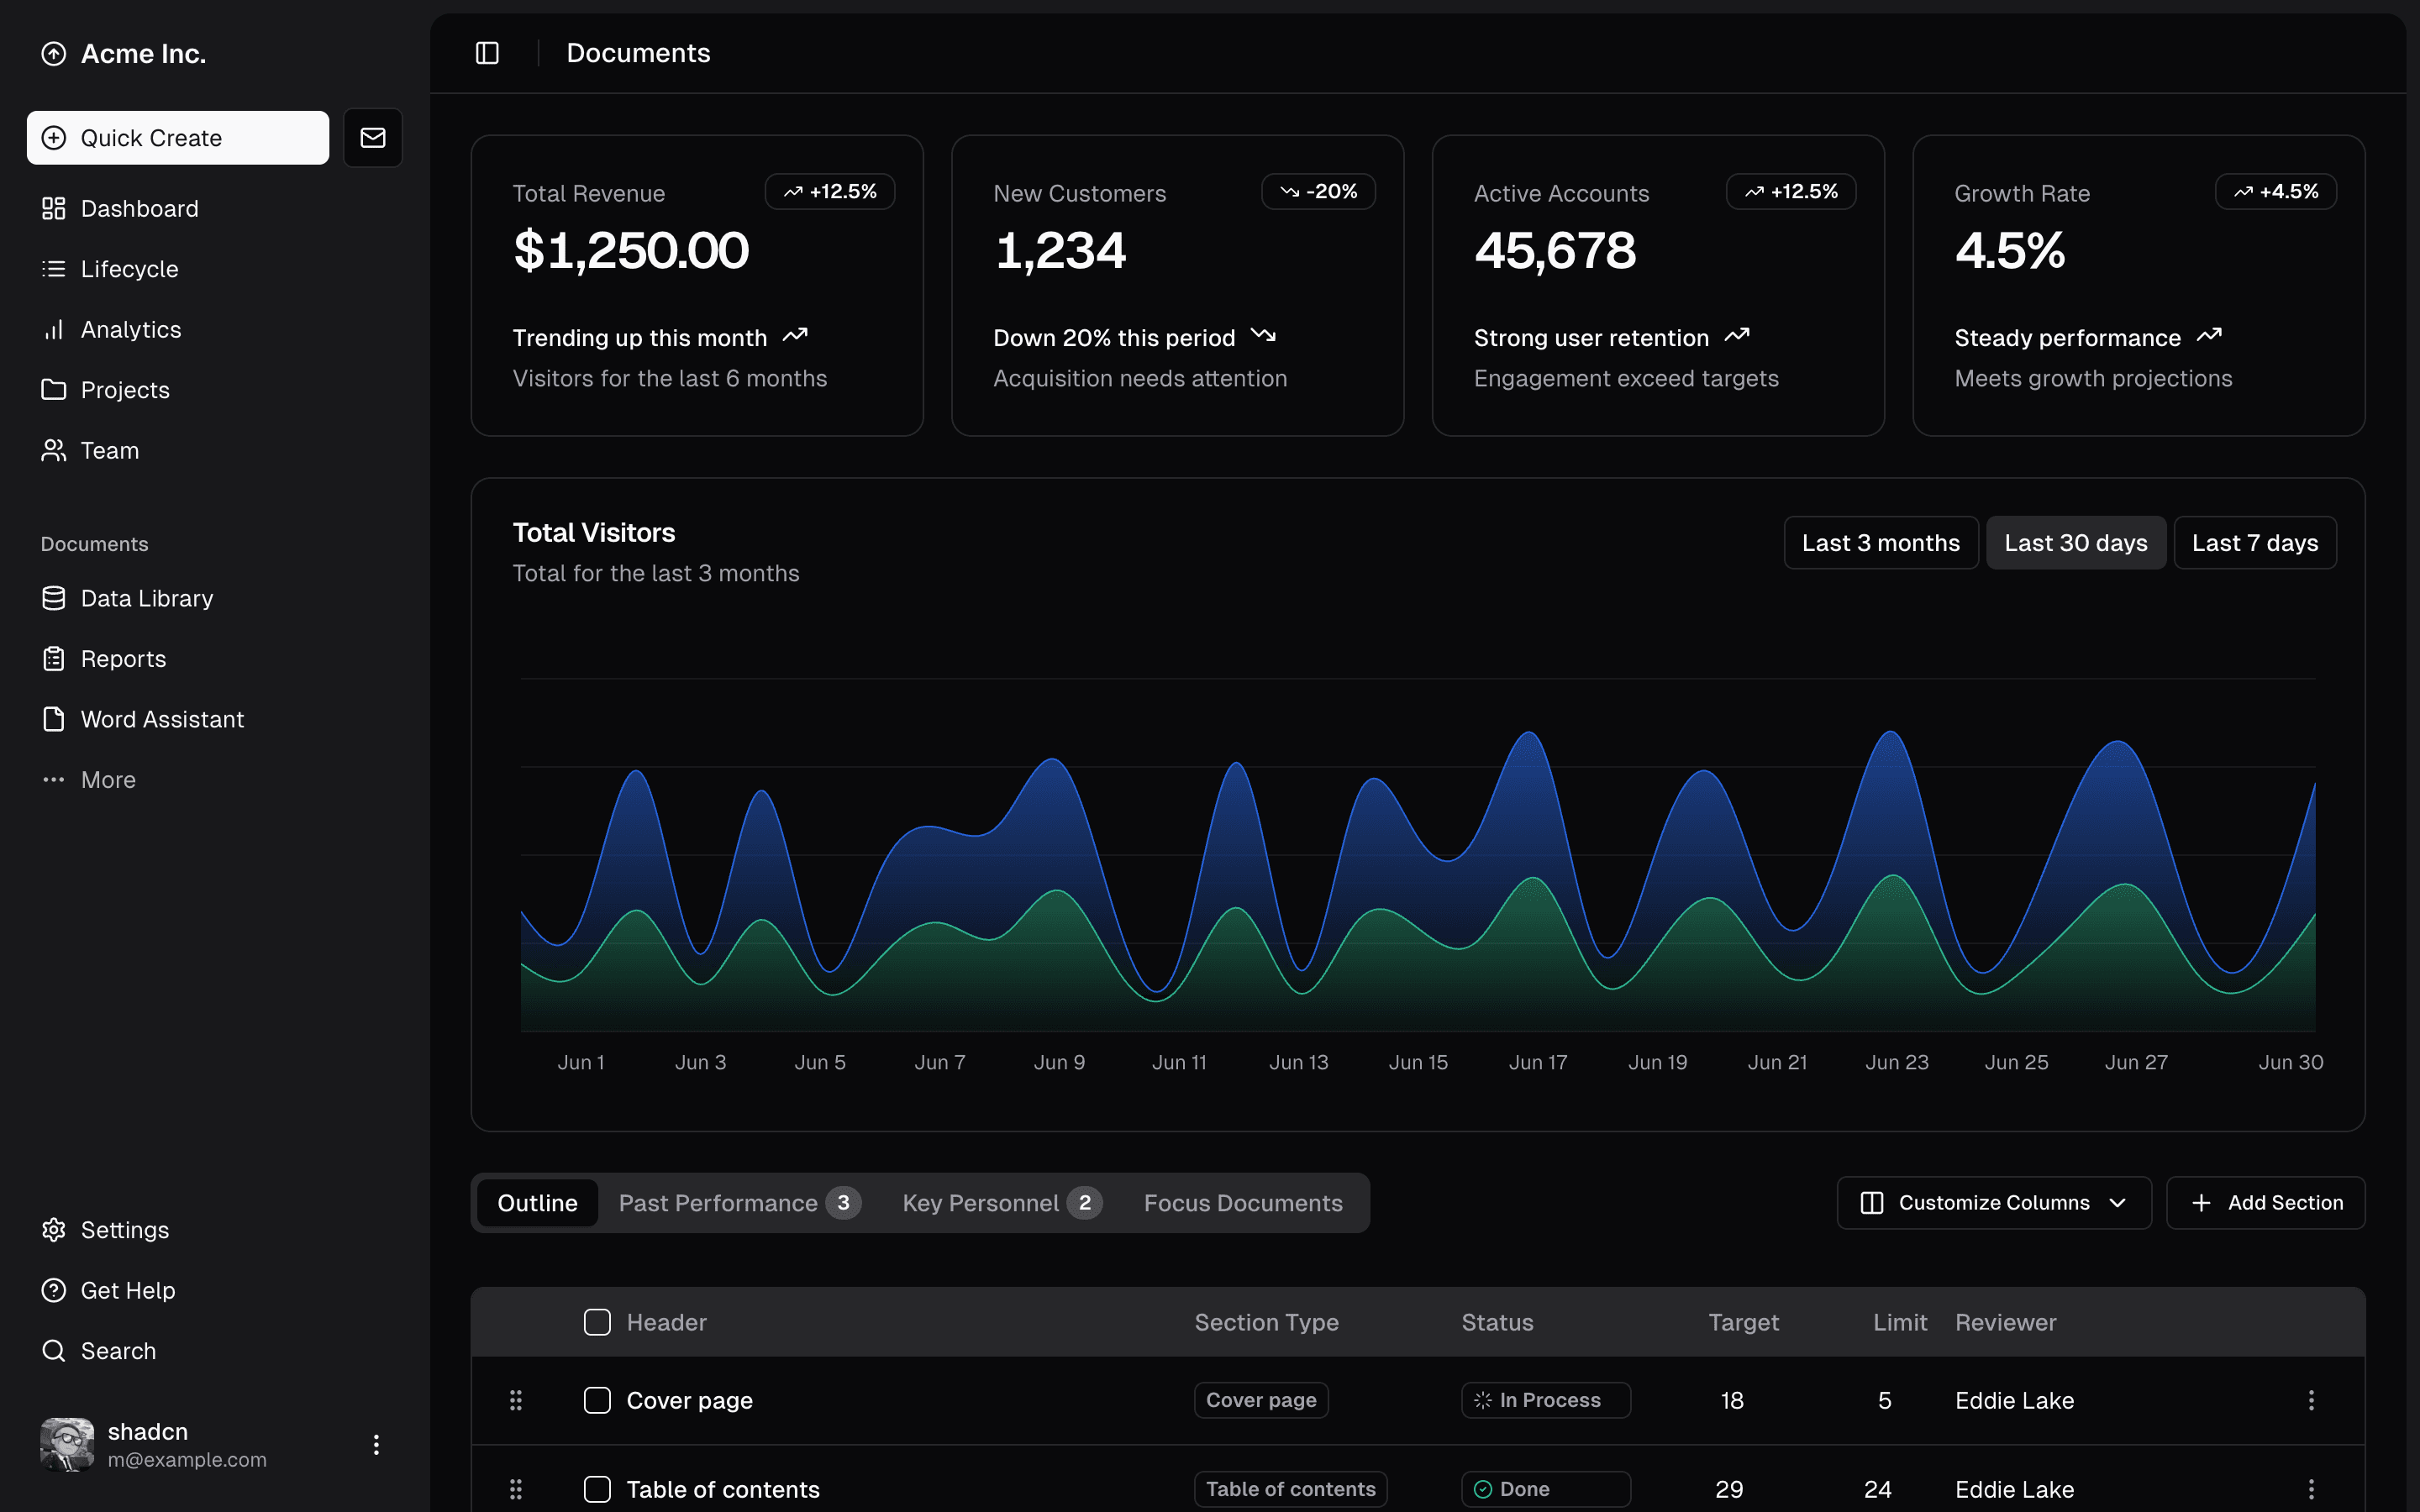
Task: Open shadcn user account menu
Action: click(376, 1444)
